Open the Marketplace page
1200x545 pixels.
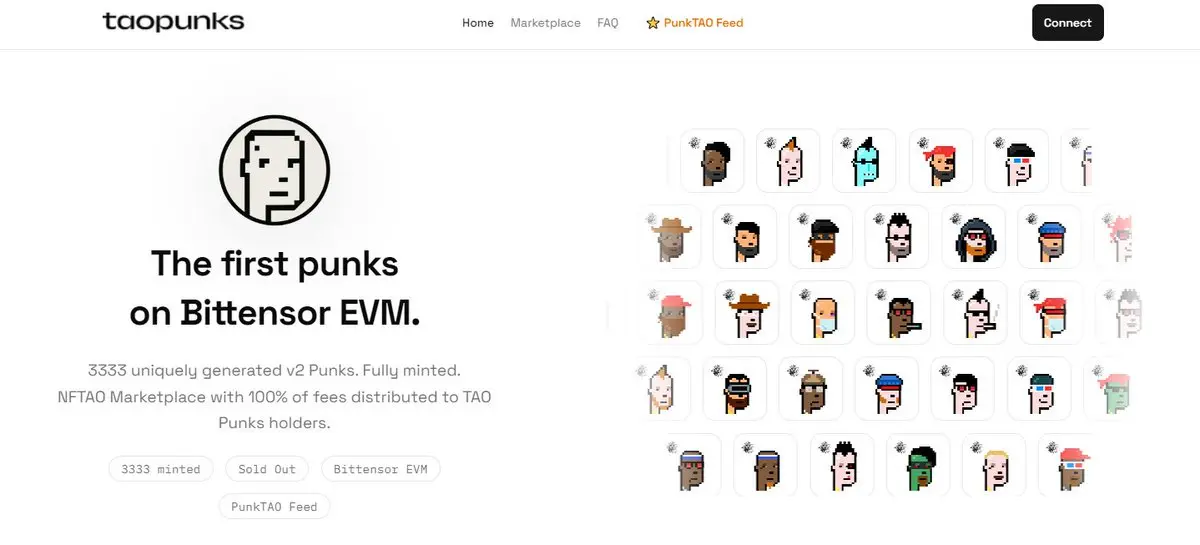(x=545, y=23)
